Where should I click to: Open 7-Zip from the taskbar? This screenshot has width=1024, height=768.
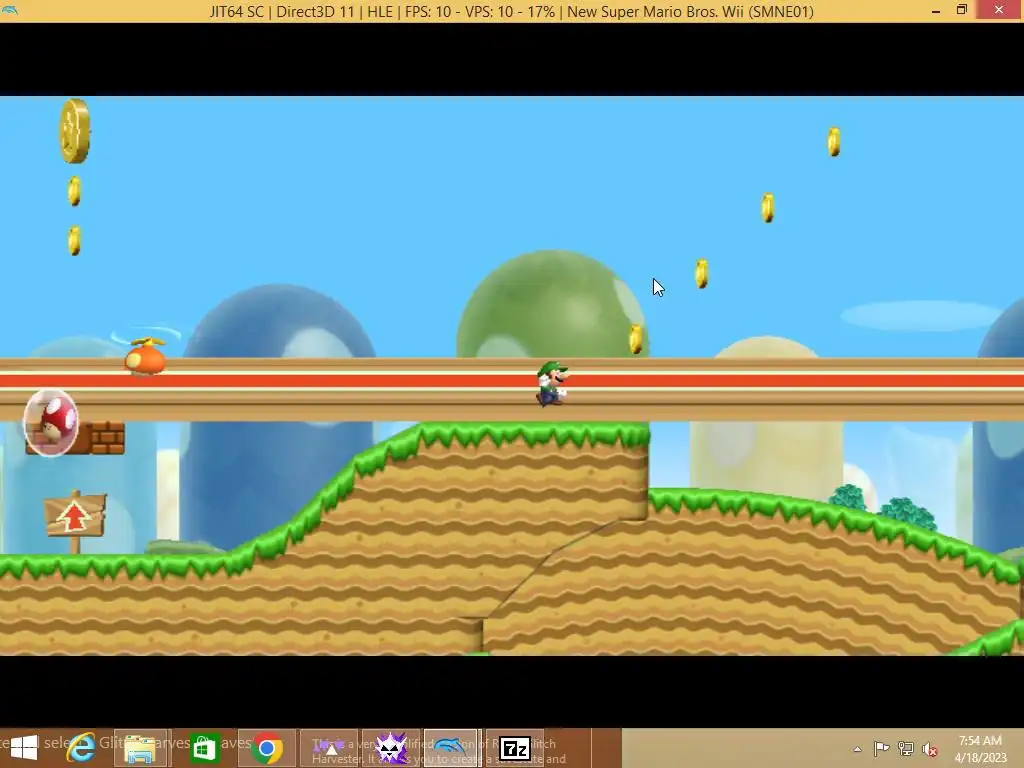[x=515, y=748]
